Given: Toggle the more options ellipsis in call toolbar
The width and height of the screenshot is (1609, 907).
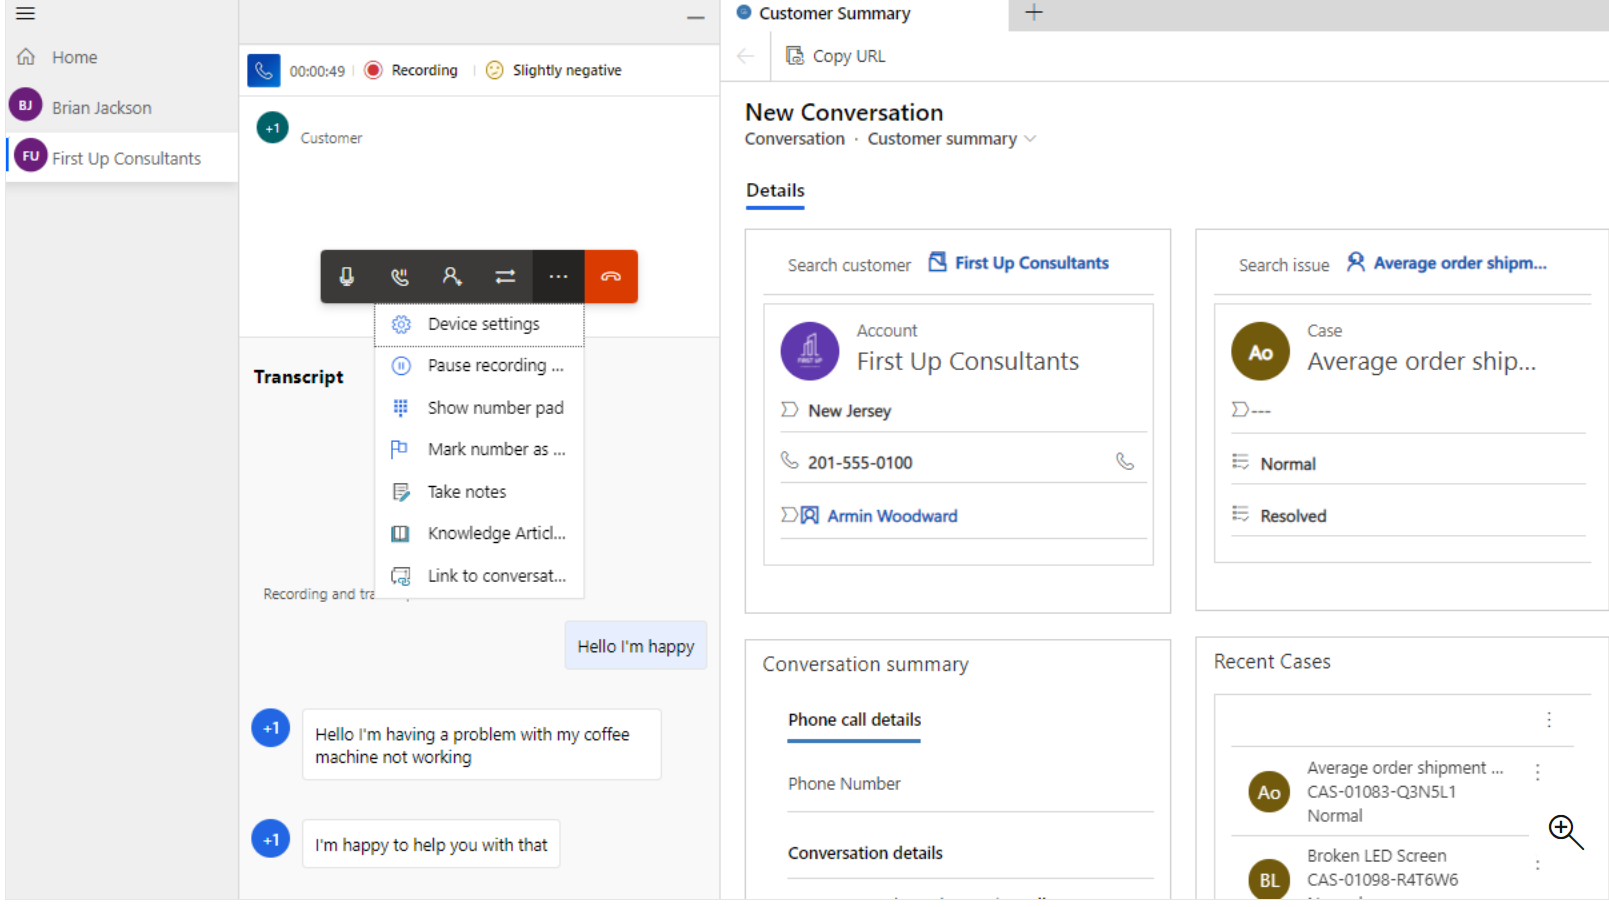Looking at the screenshot, I should (558, 276).
